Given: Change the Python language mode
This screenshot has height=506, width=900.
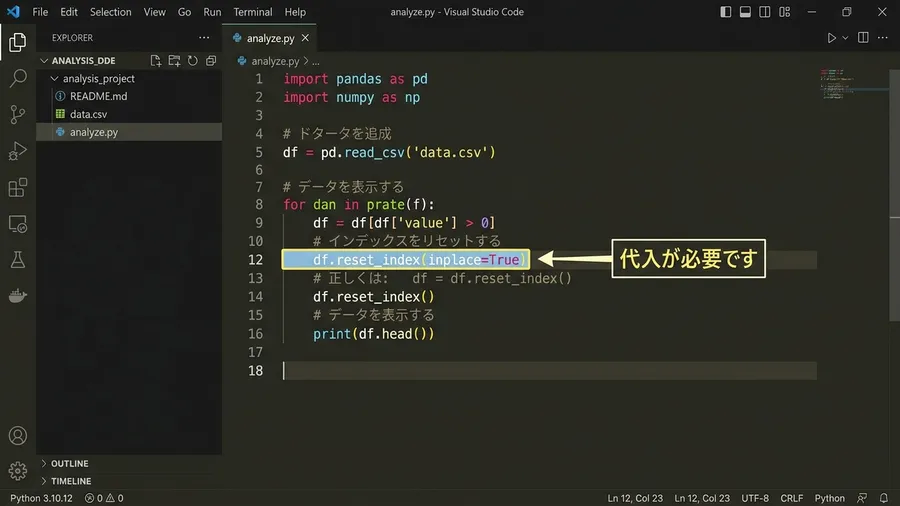Looking at the screenshot, I should [x=829, y=498].
